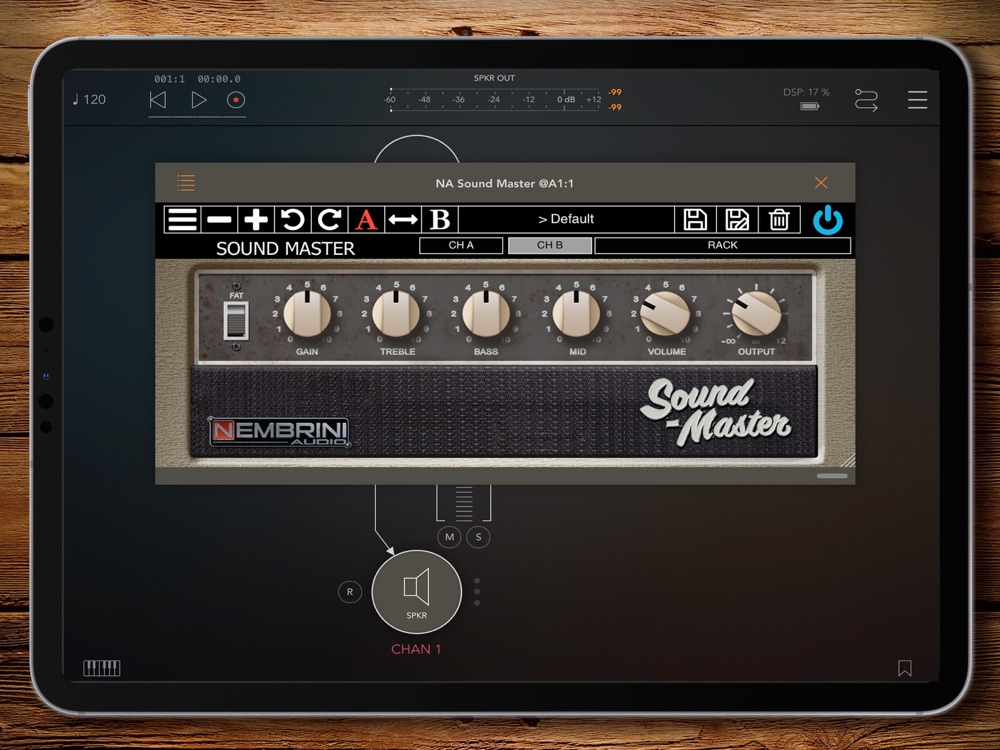Viewport: 1000px width, 750px height.
Task: Open the RACK tab
Action: (723, 246)
